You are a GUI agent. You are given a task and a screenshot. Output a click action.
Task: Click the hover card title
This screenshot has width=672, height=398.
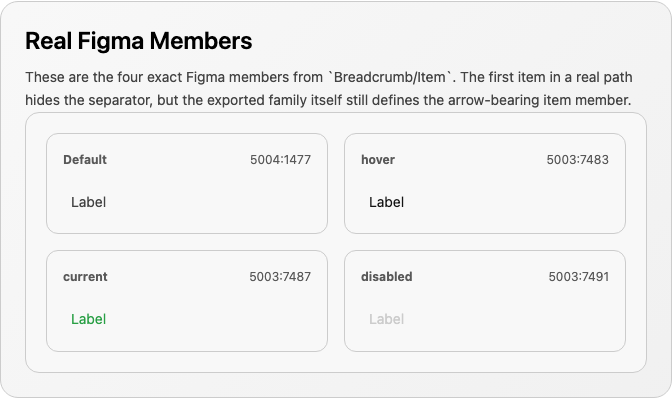click(378, 160)
